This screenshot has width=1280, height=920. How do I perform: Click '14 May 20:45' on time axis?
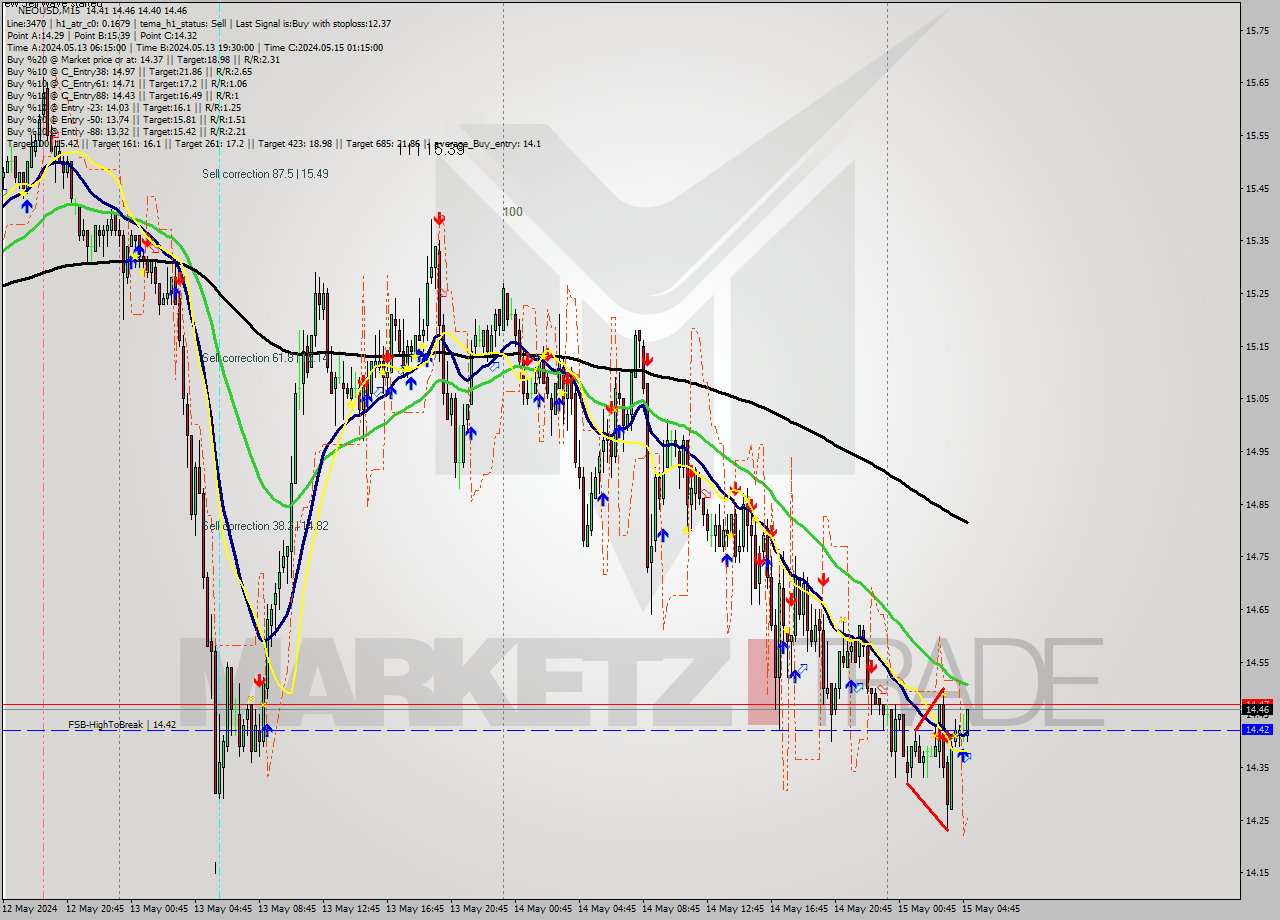pyautogui.click(x=863, y=909)
